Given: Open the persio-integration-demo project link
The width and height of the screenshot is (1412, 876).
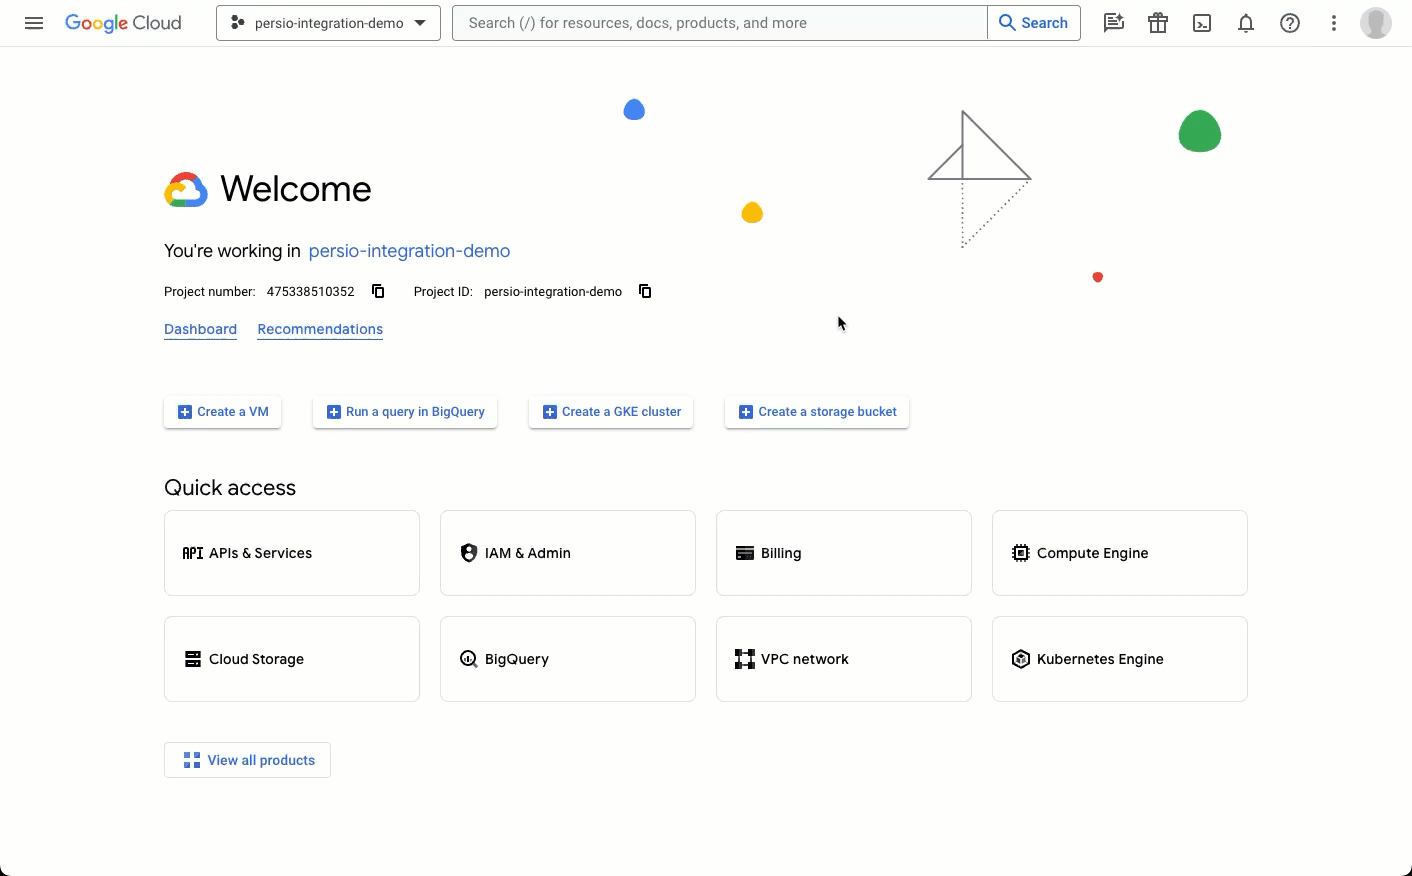Looking at the screenshot, I should click(409, 251).
